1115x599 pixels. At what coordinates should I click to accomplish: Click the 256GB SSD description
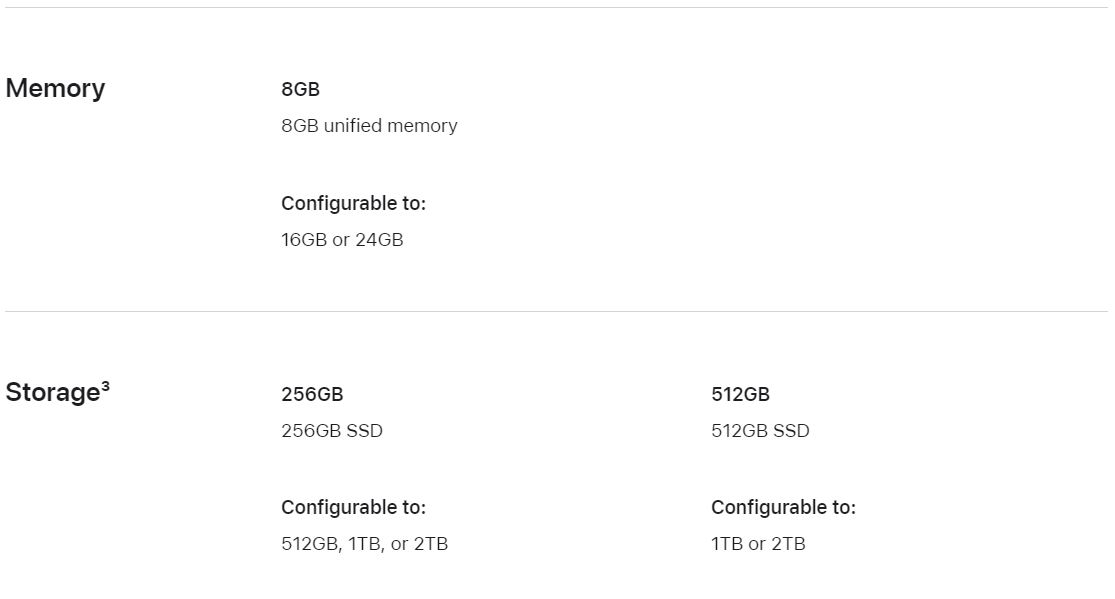(332, 430)
